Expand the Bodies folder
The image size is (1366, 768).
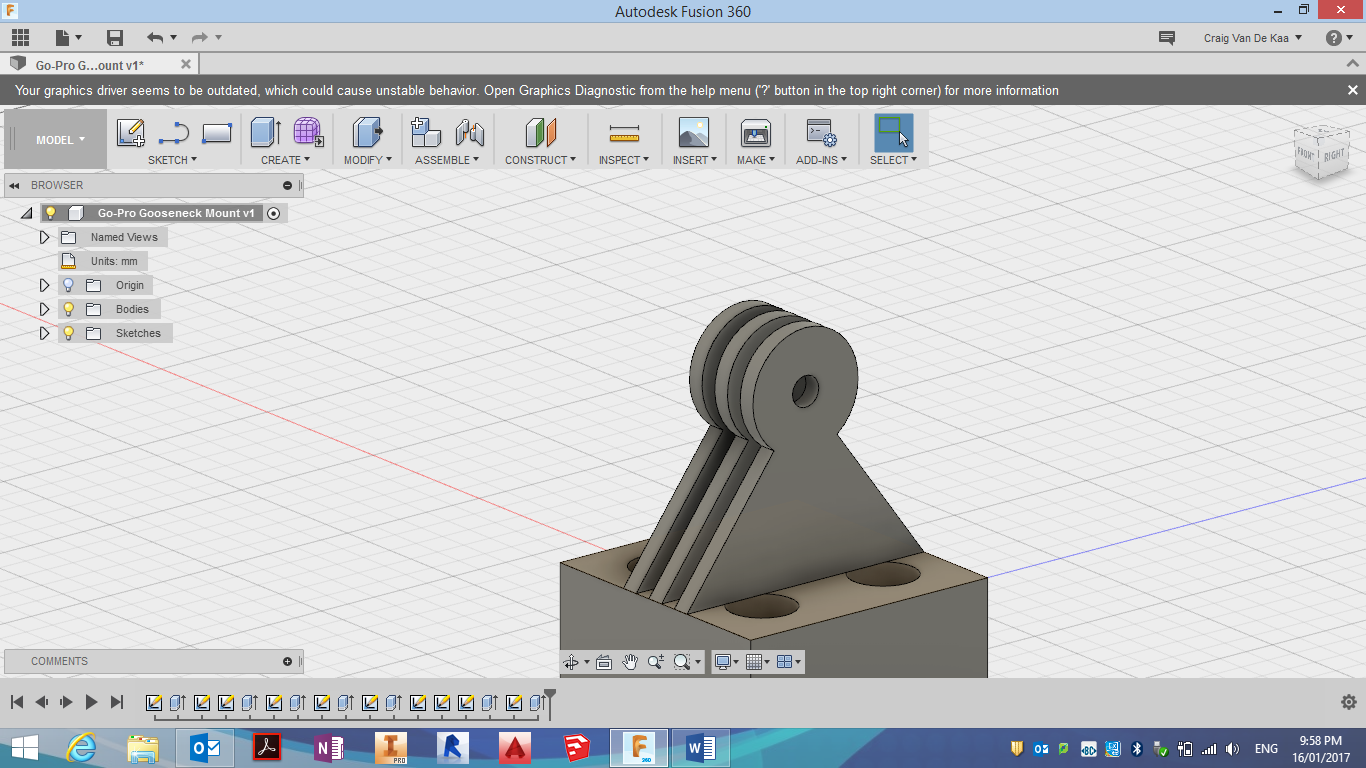click(x=44, y=309)
